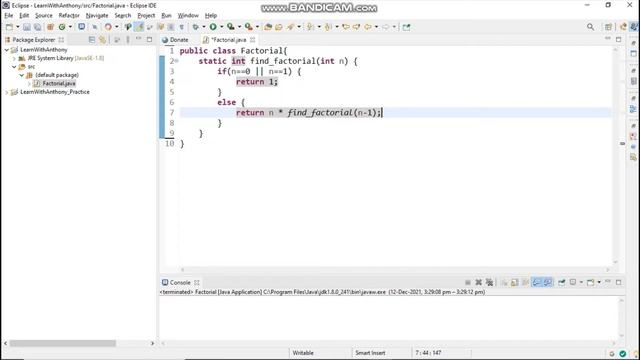The image size is (640, 360).
Task: Click the Coverage run icon
Action: pos(231,27)
